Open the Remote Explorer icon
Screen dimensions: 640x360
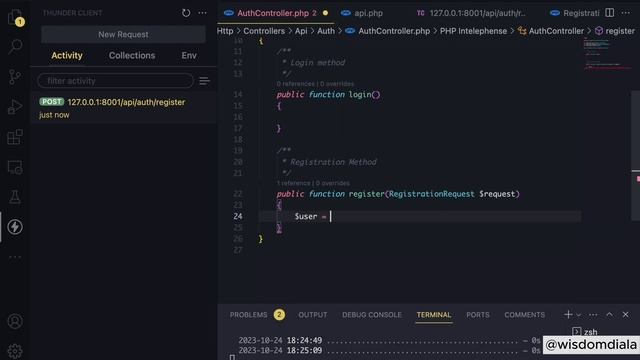tap(15, 167)
